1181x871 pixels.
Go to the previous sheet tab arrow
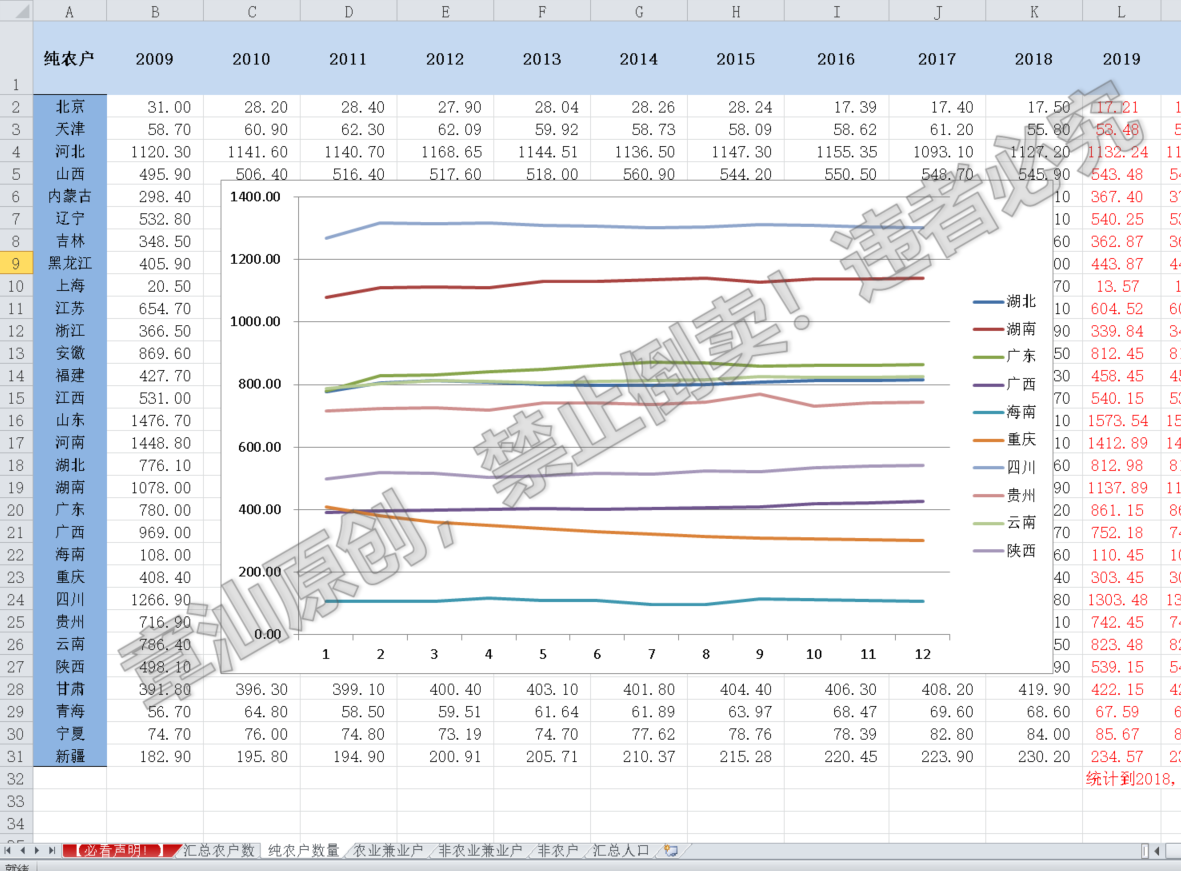tap(23, 851)
